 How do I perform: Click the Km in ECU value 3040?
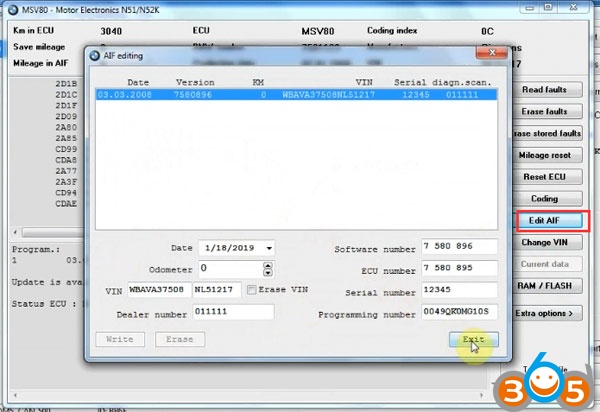pyautogui.click(x=111, y=31)
